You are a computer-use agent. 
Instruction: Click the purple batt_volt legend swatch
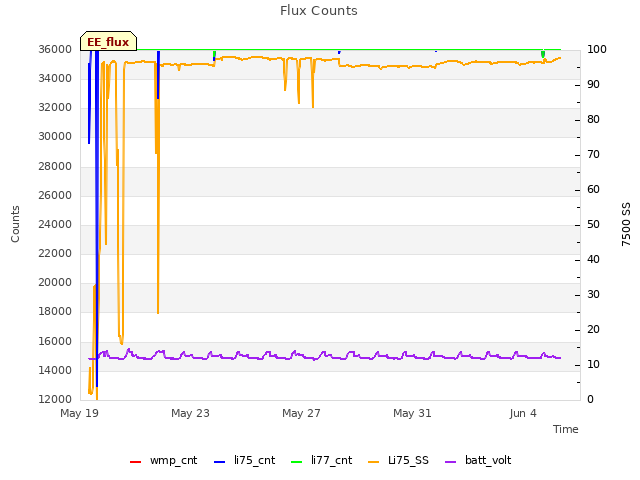(450, 462)
